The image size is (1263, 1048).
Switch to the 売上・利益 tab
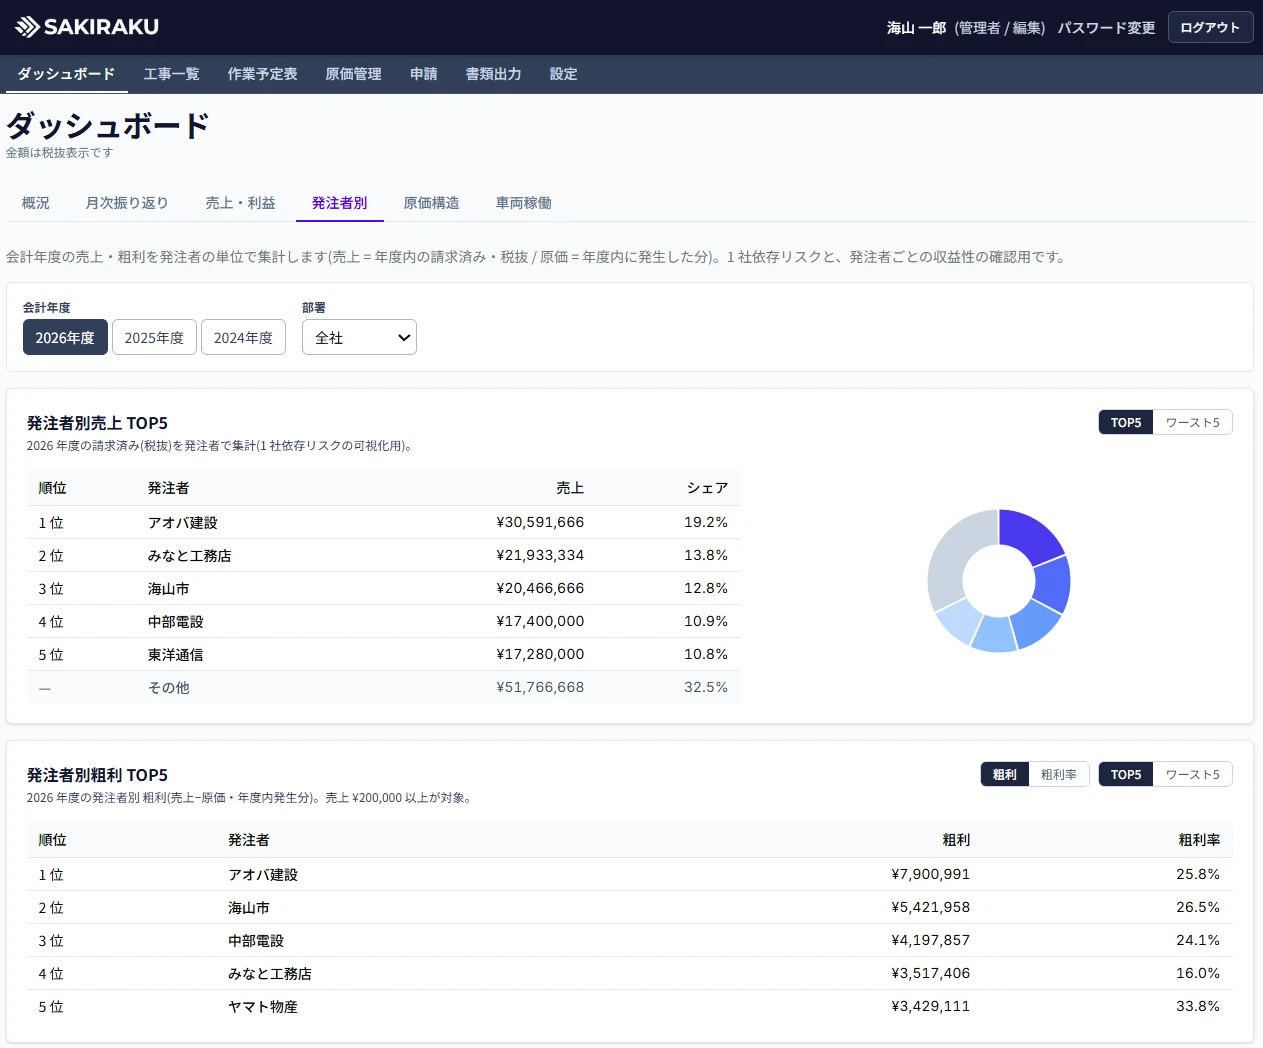click(240, 203)
